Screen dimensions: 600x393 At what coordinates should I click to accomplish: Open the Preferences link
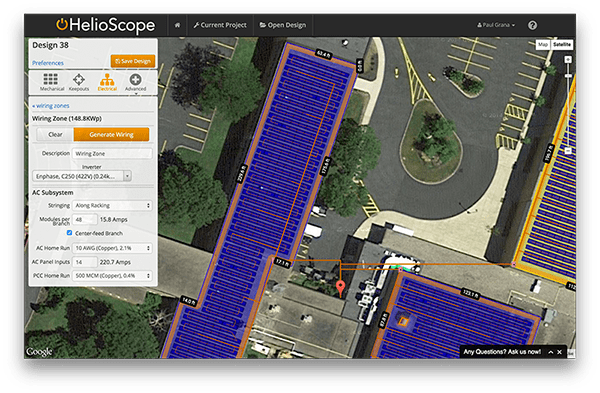48,63
